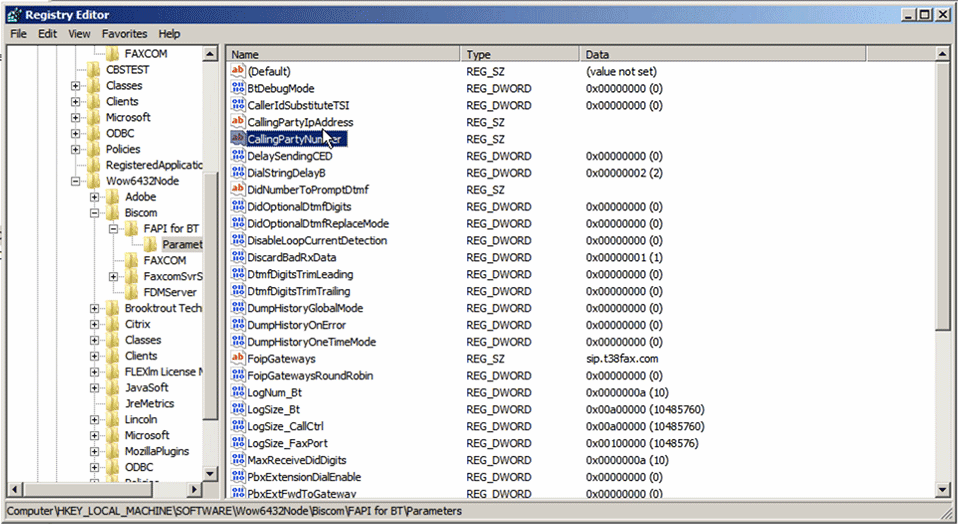Click the JavaSoft folder icon
958x524 pixels.
(x=113, y=387)
